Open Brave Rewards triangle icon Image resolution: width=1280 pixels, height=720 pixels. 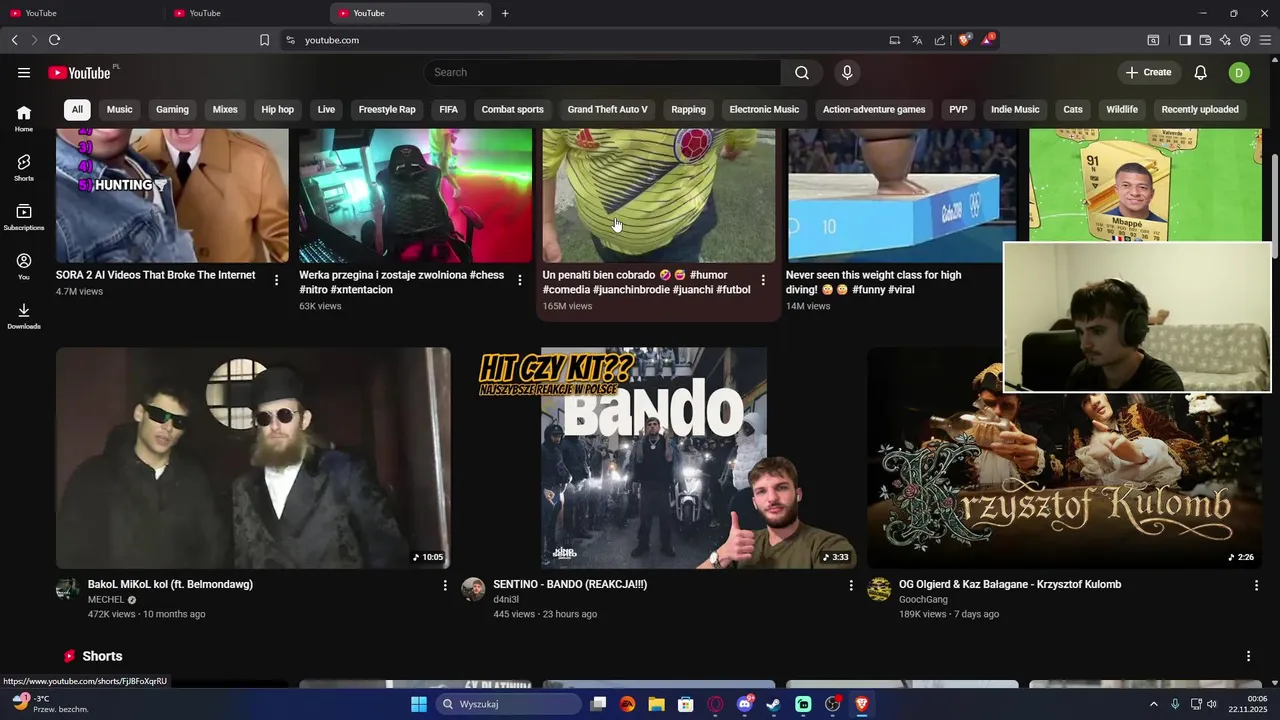click(987, 40)
